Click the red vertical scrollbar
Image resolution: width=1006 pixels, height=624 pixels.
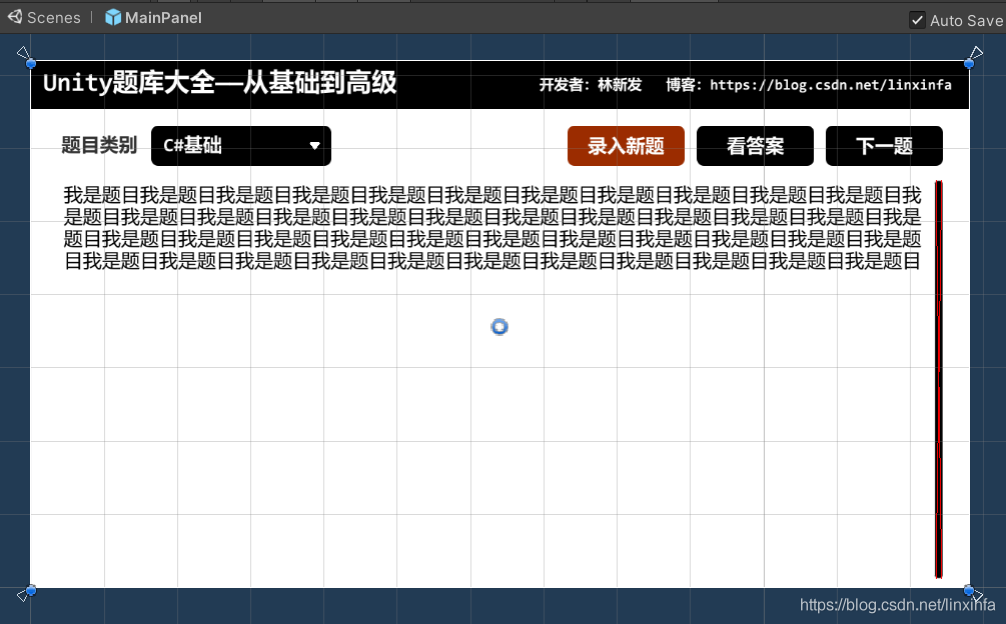[x=939, y=379]
